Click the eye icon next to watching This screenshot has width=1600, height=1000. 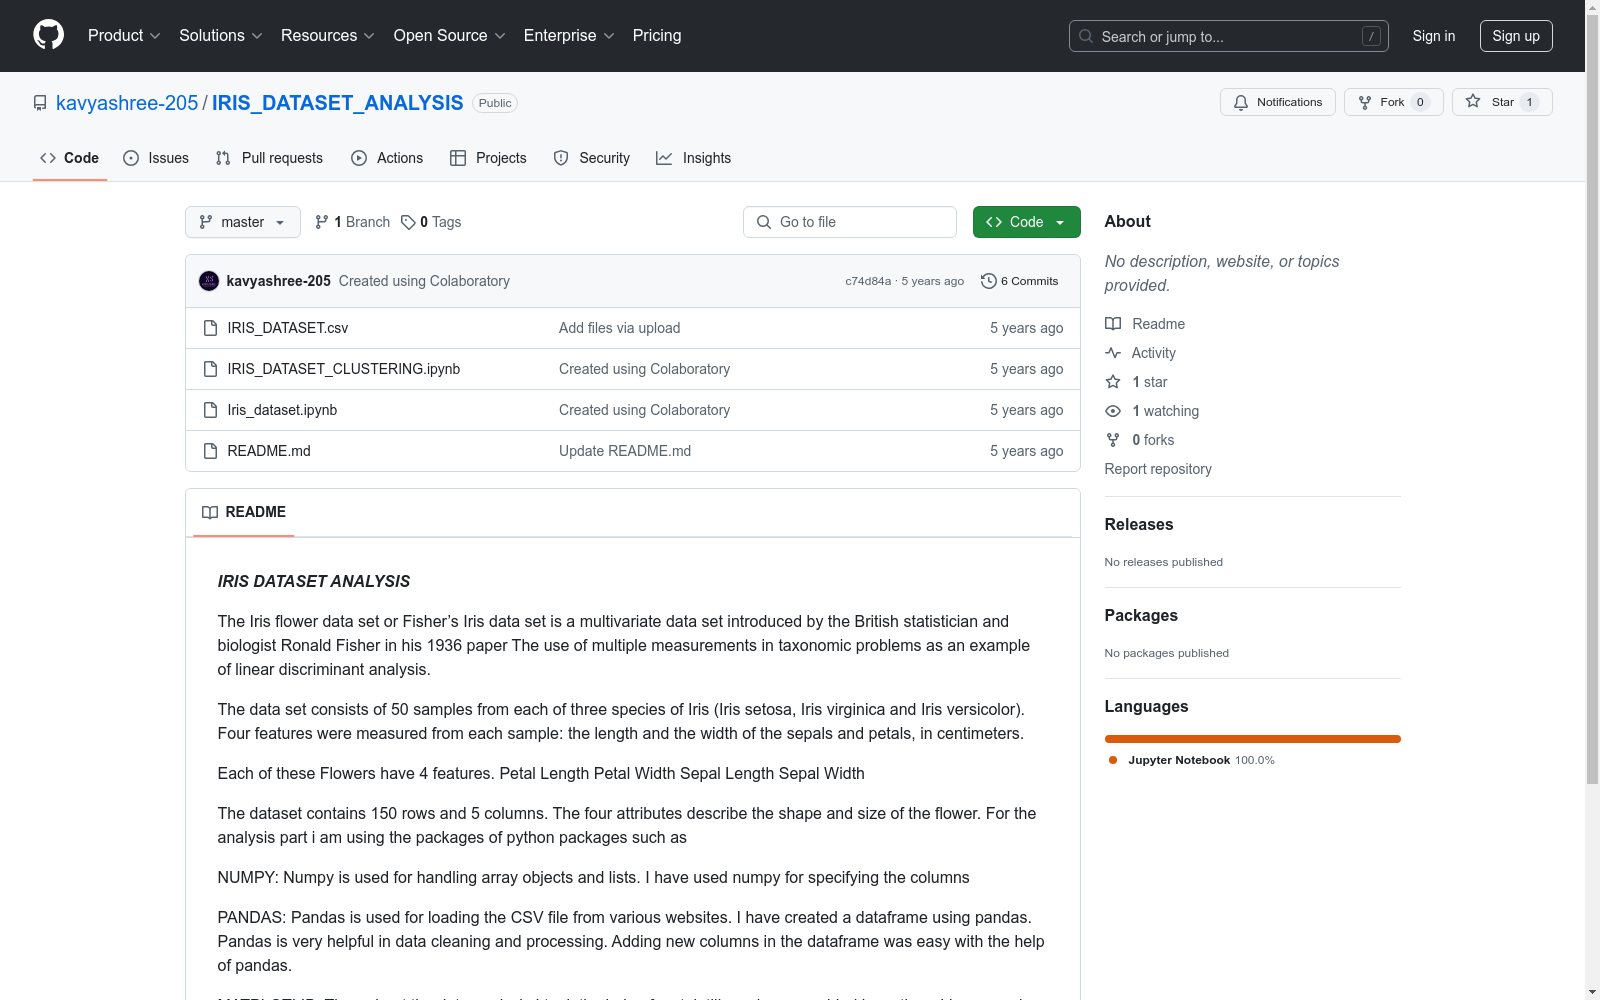tap(1113, 411)
